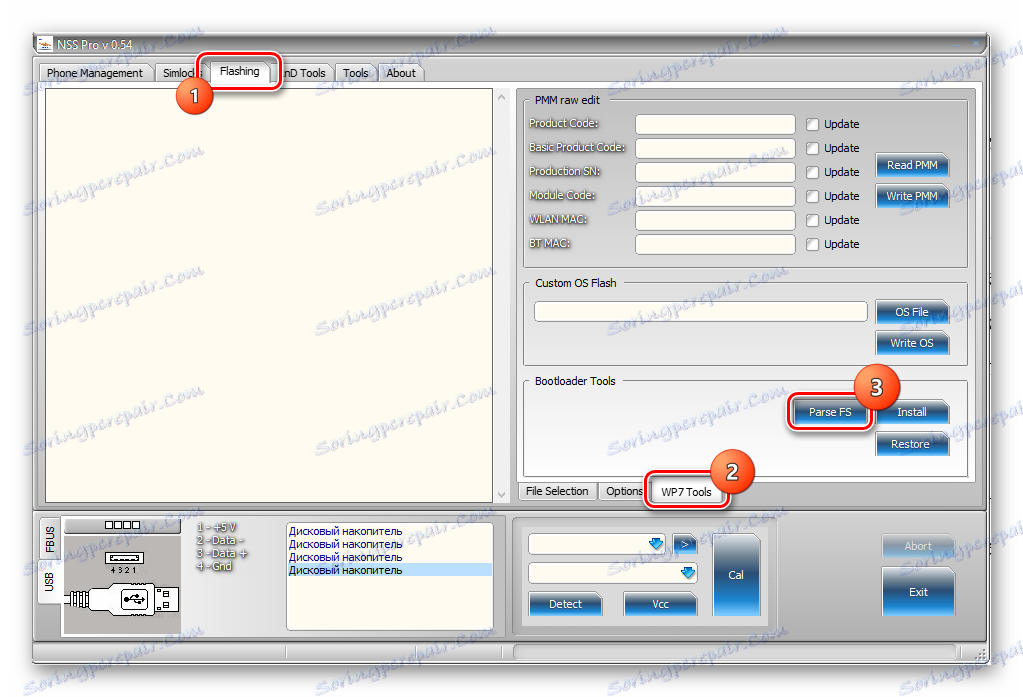1023x697 pixels.
Task: Open the File Selection bottom tab
Action: 557,491
